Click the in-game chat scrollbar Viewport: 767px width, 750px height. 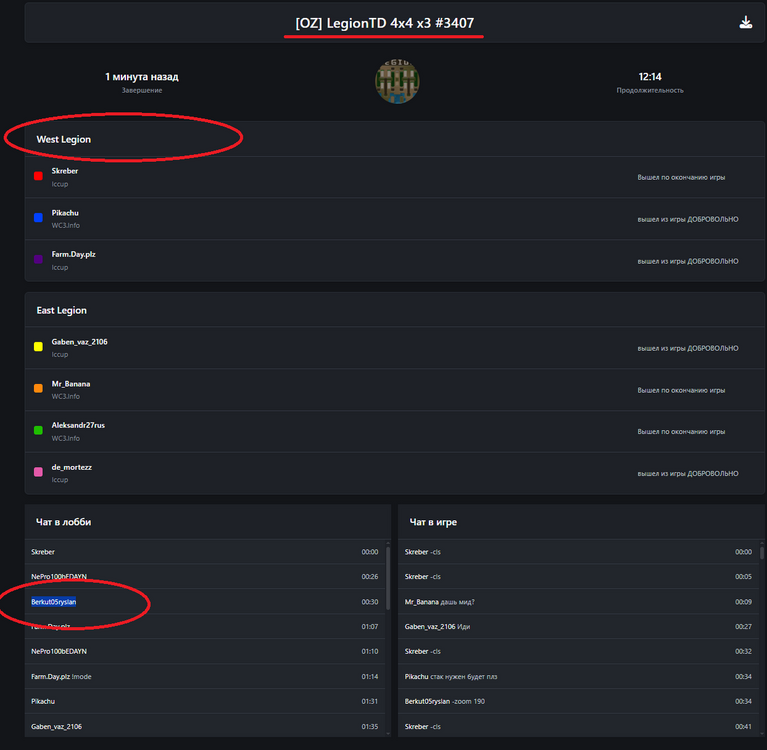point(761,552)
